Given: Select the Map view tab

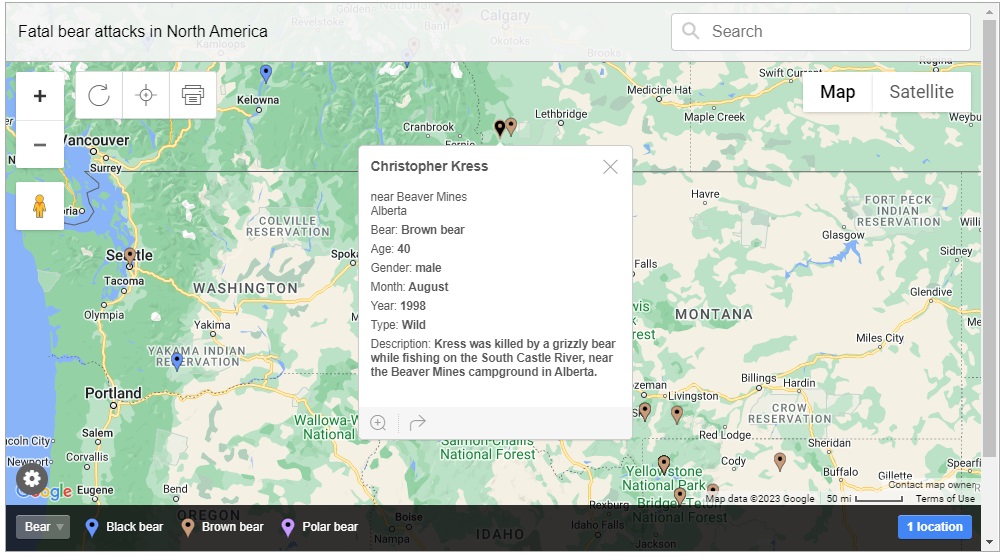Looking at the screenshot, I should click(837, 92).
